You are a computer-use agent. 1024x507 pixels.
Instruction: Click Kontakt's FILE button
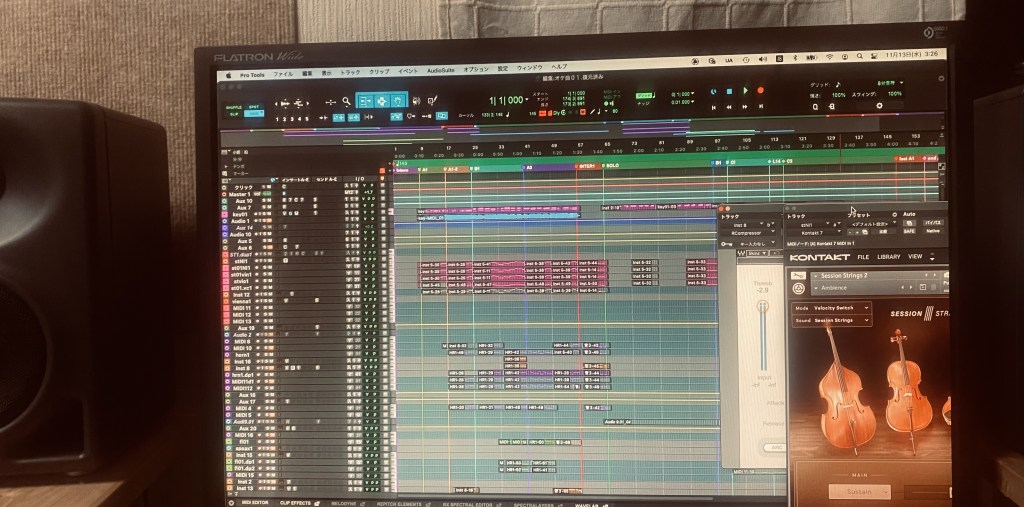pos(861,257)
